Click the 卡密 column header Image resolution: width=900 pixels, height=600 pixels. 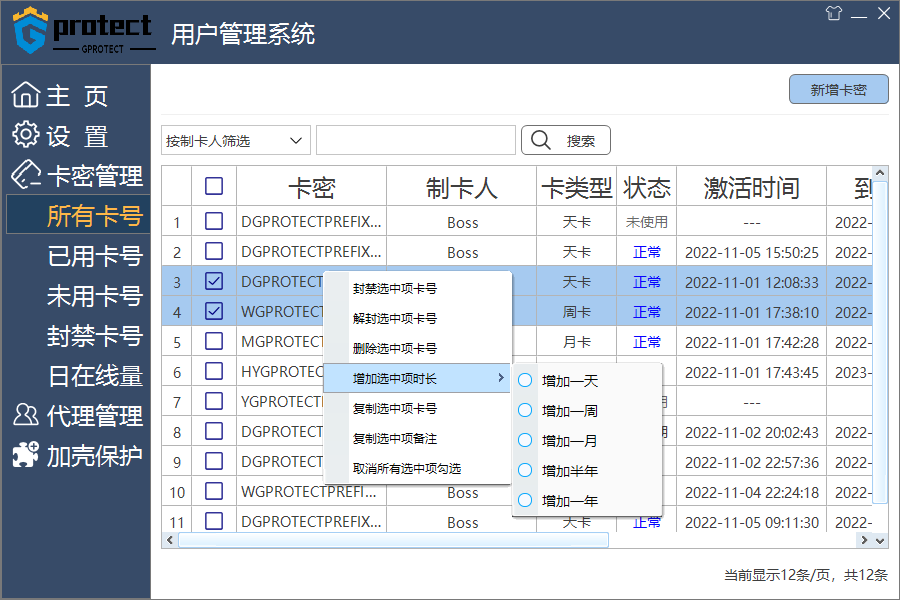click(x=312, y=187)
